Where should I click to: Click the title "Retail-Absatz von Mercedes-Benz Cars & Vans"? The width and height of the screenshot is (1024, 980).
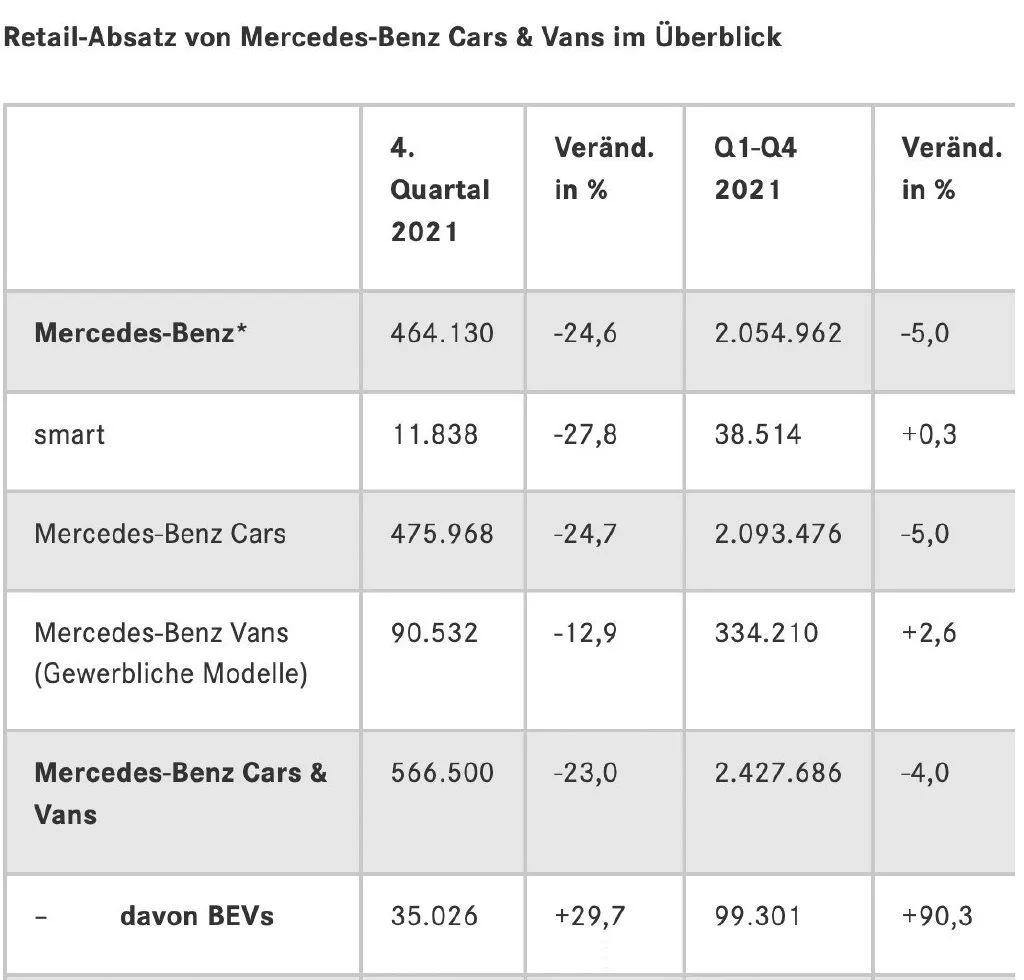(x=393, y=38)
